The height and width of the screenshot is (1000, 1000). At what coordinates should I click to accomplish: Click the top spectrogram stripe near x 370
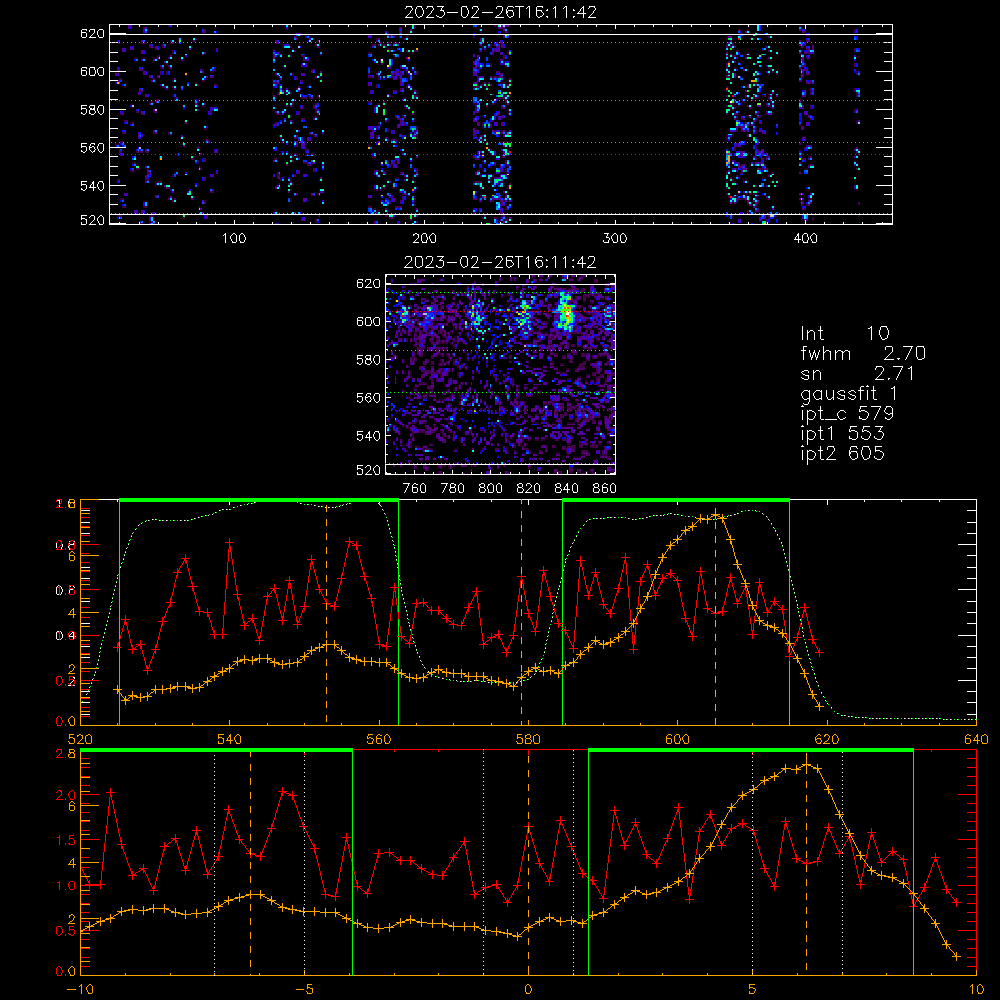(x=751, y=124)
